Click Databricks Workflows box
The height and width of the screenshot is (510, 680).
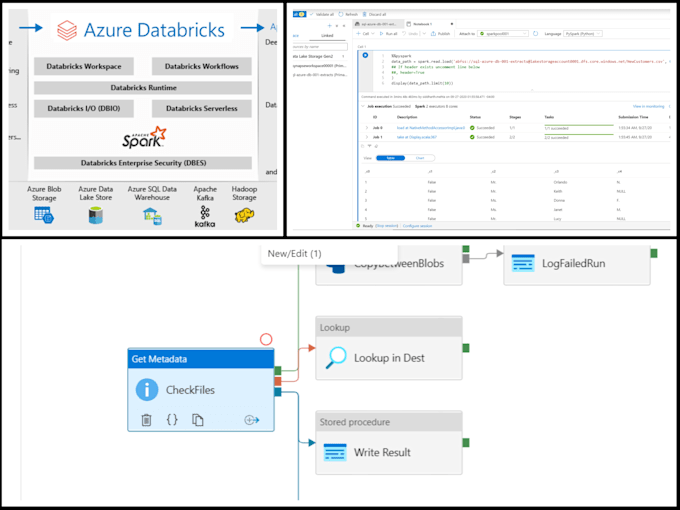coord(202,66)
